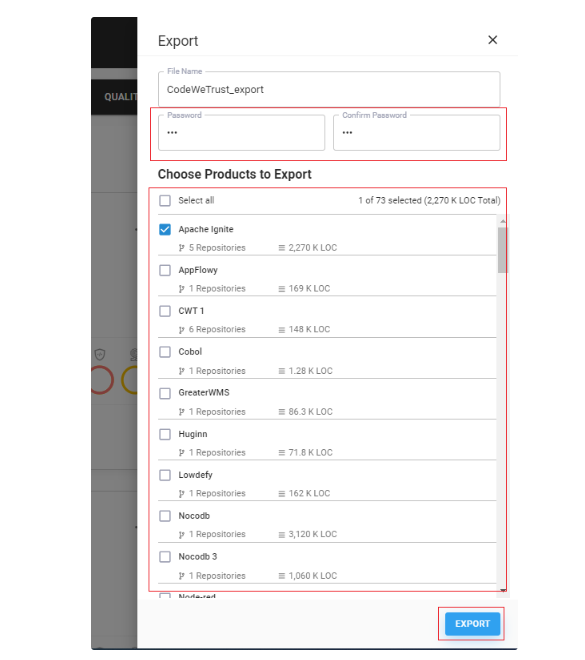Click the lines icon beside 169 K LOC

[282, 289]
